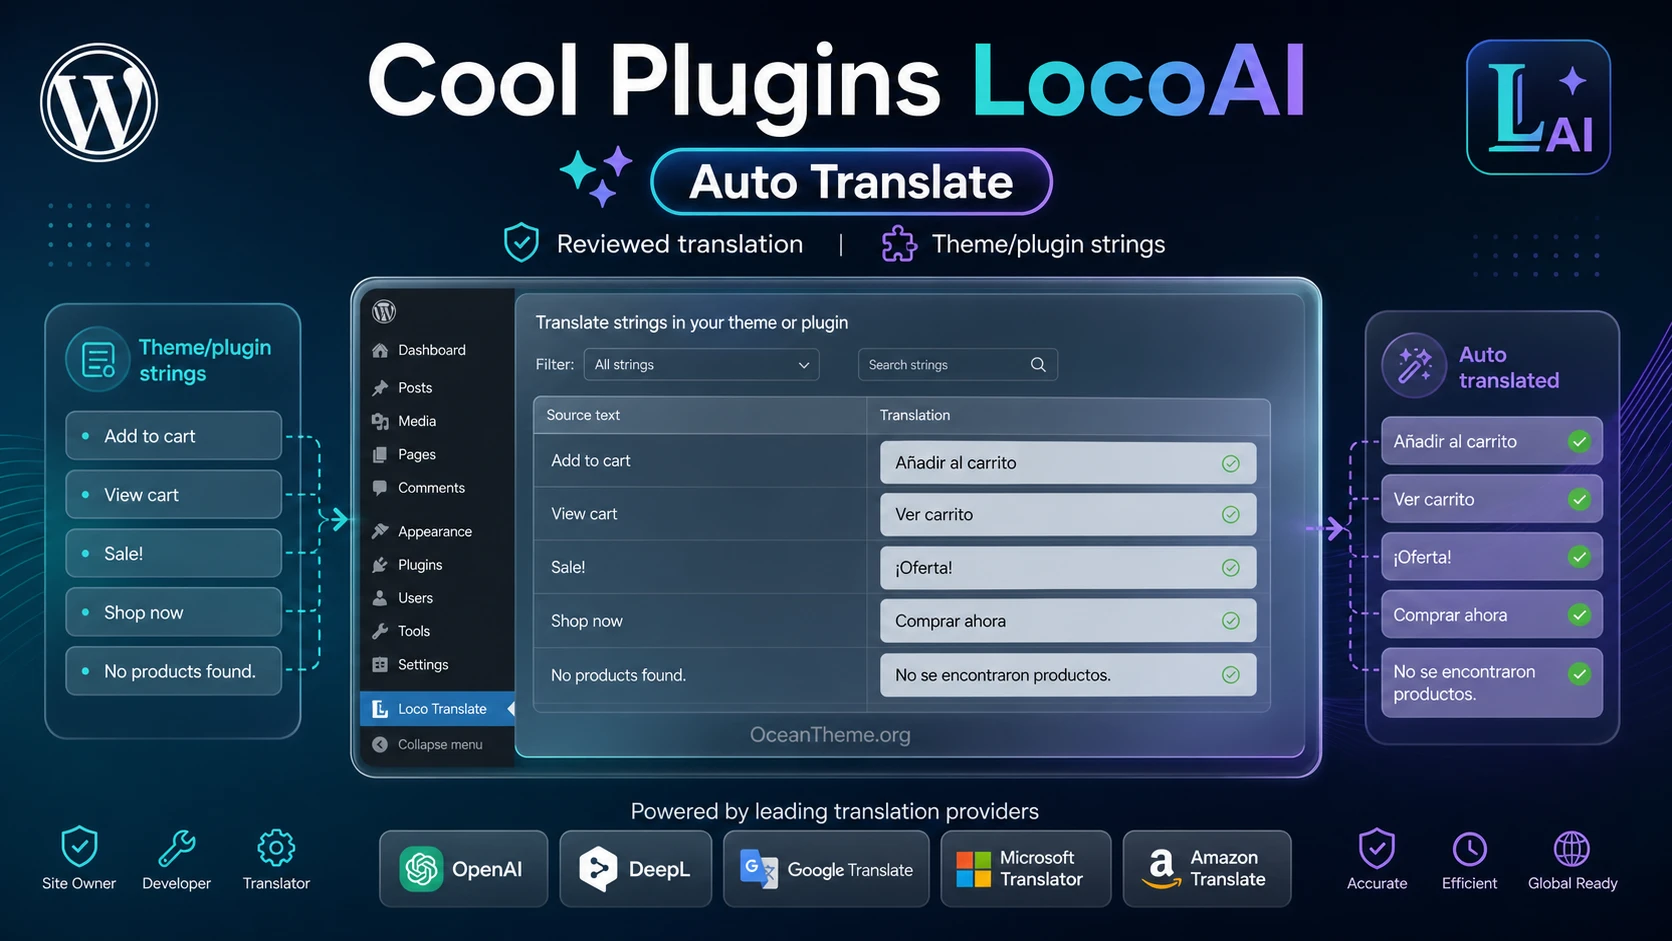The image size is (1672, 941).
Task: Click the Appearance paintbrush icon
Action: [380, 531]
